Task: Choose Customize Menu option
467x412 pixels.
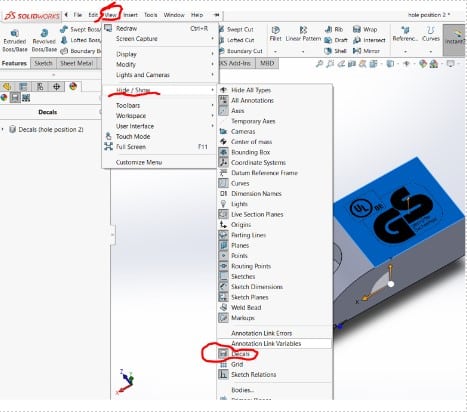Action: click(x=160, y=162)
